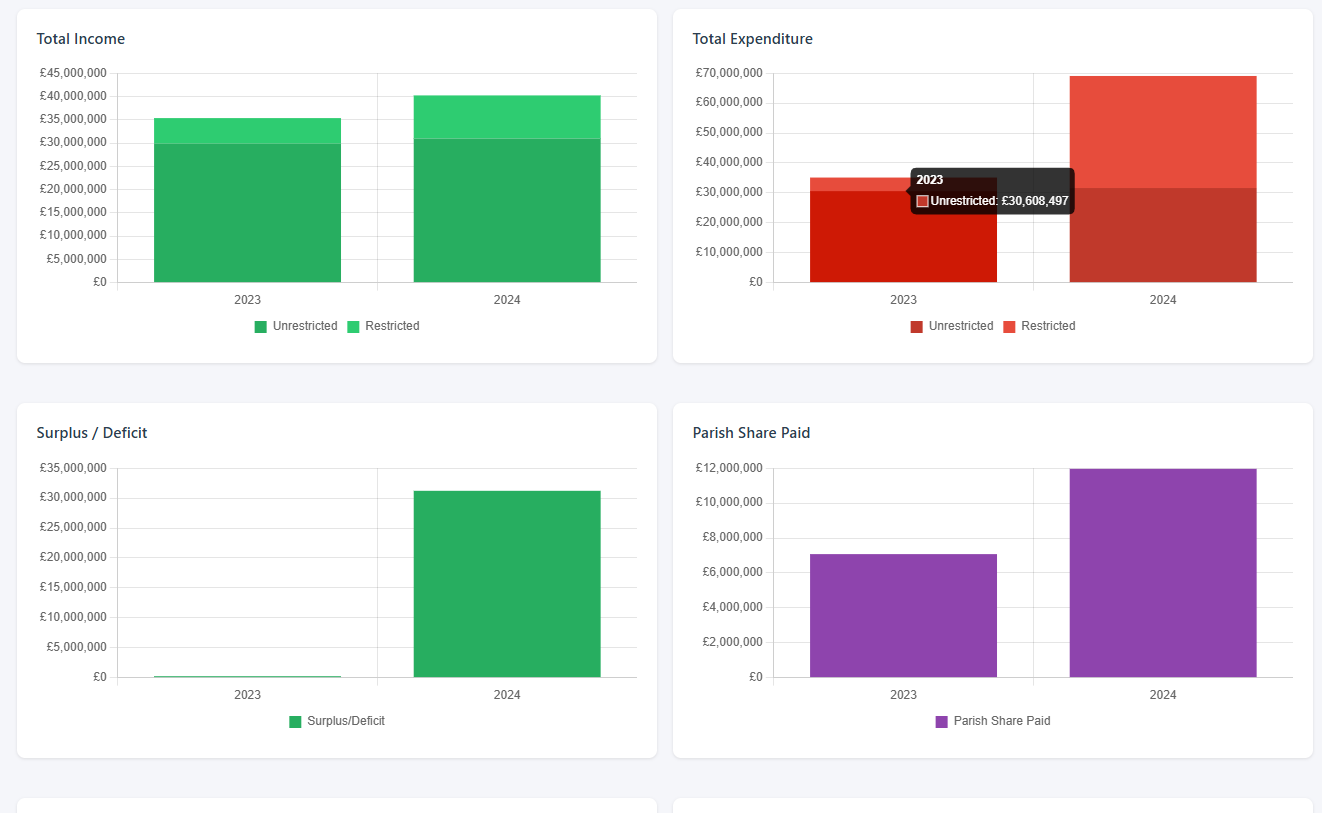Toggle the Parish Share Paid legend item
The width and height of the screenshot is (1322, 813).
pos(993,721)
